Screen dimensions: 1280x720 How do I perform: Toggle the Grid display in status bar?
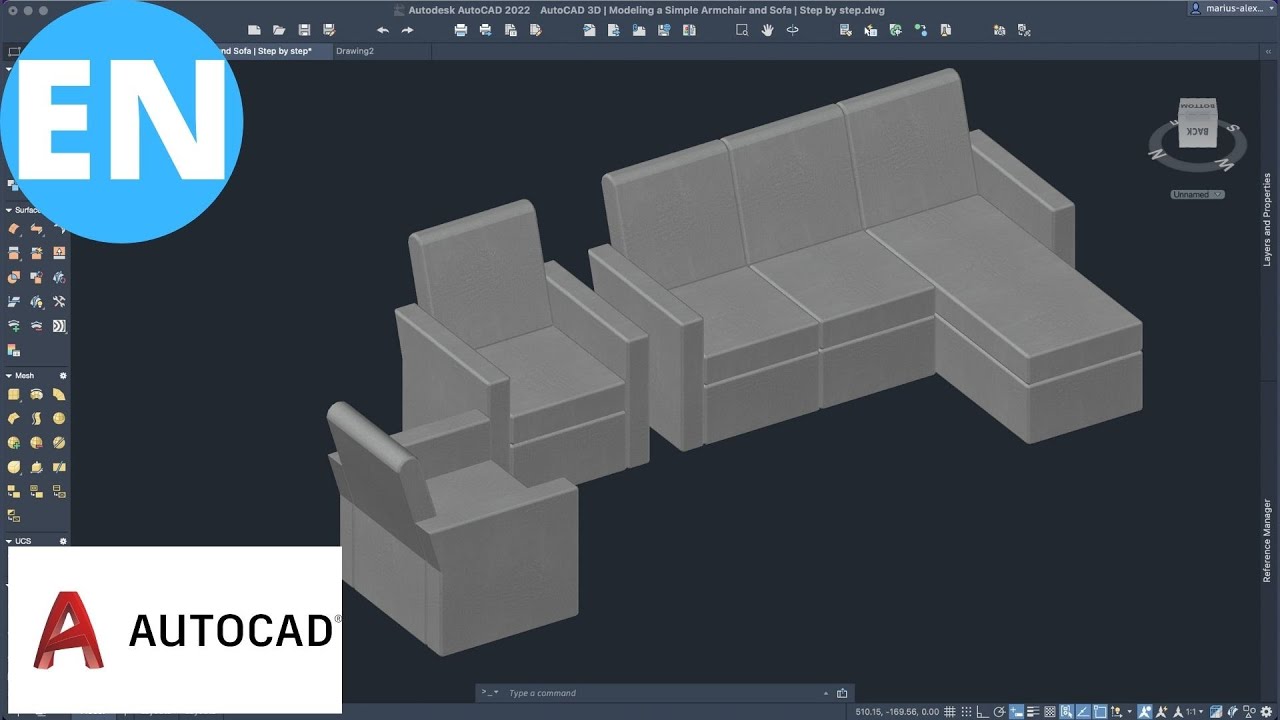point(949,711)
